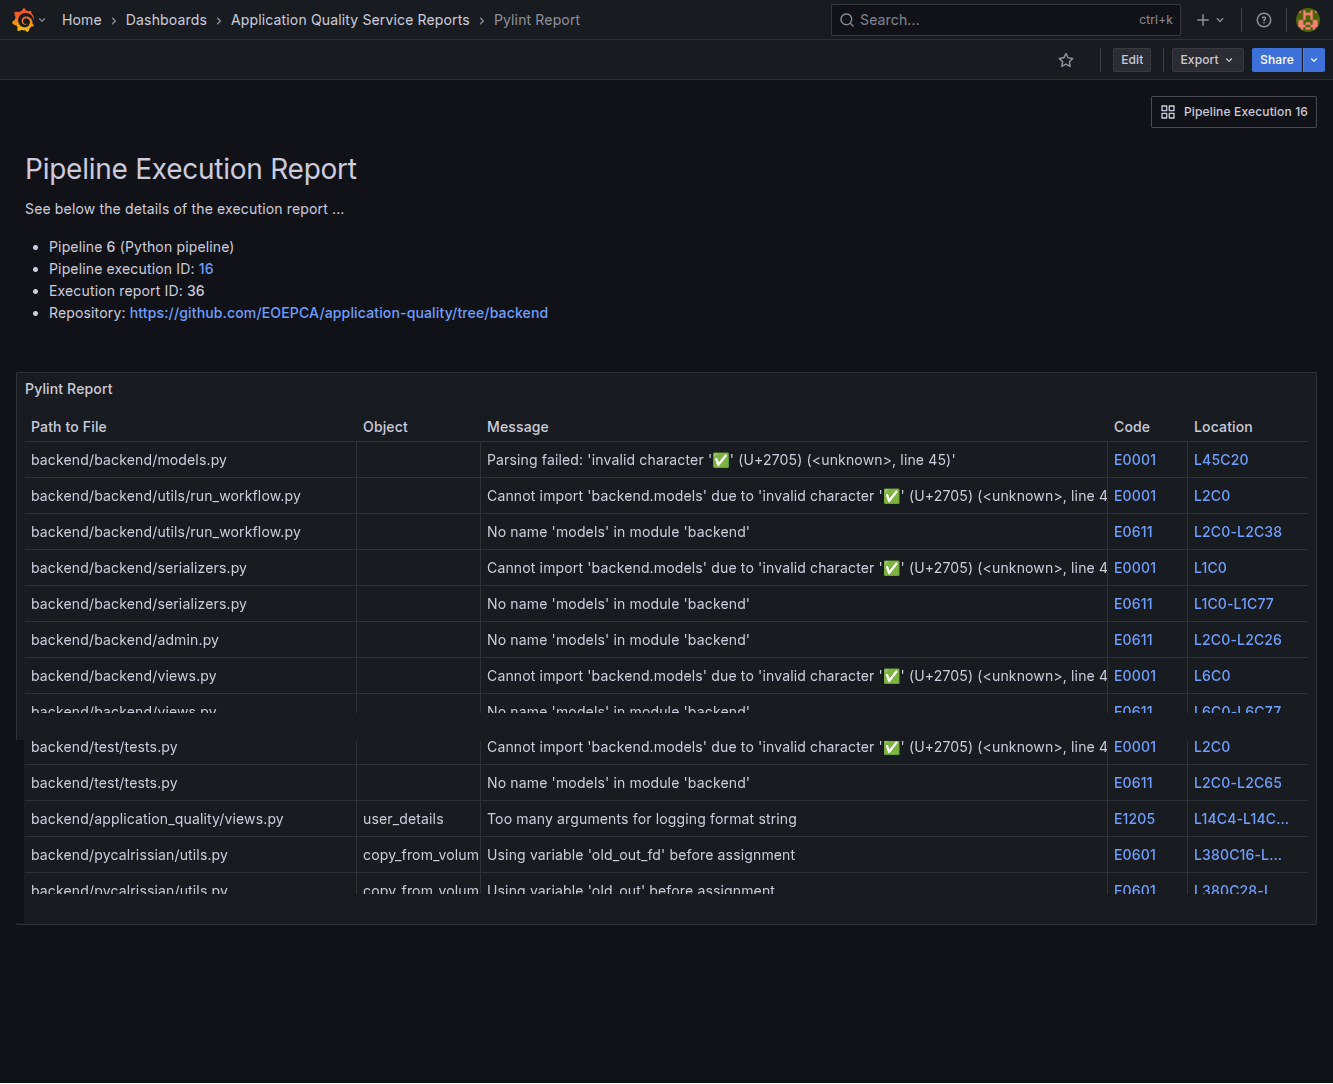Open E0611 code link for tests.py row
Viewport: 1333px width, 1084px height.
[x=1133, y=783]
